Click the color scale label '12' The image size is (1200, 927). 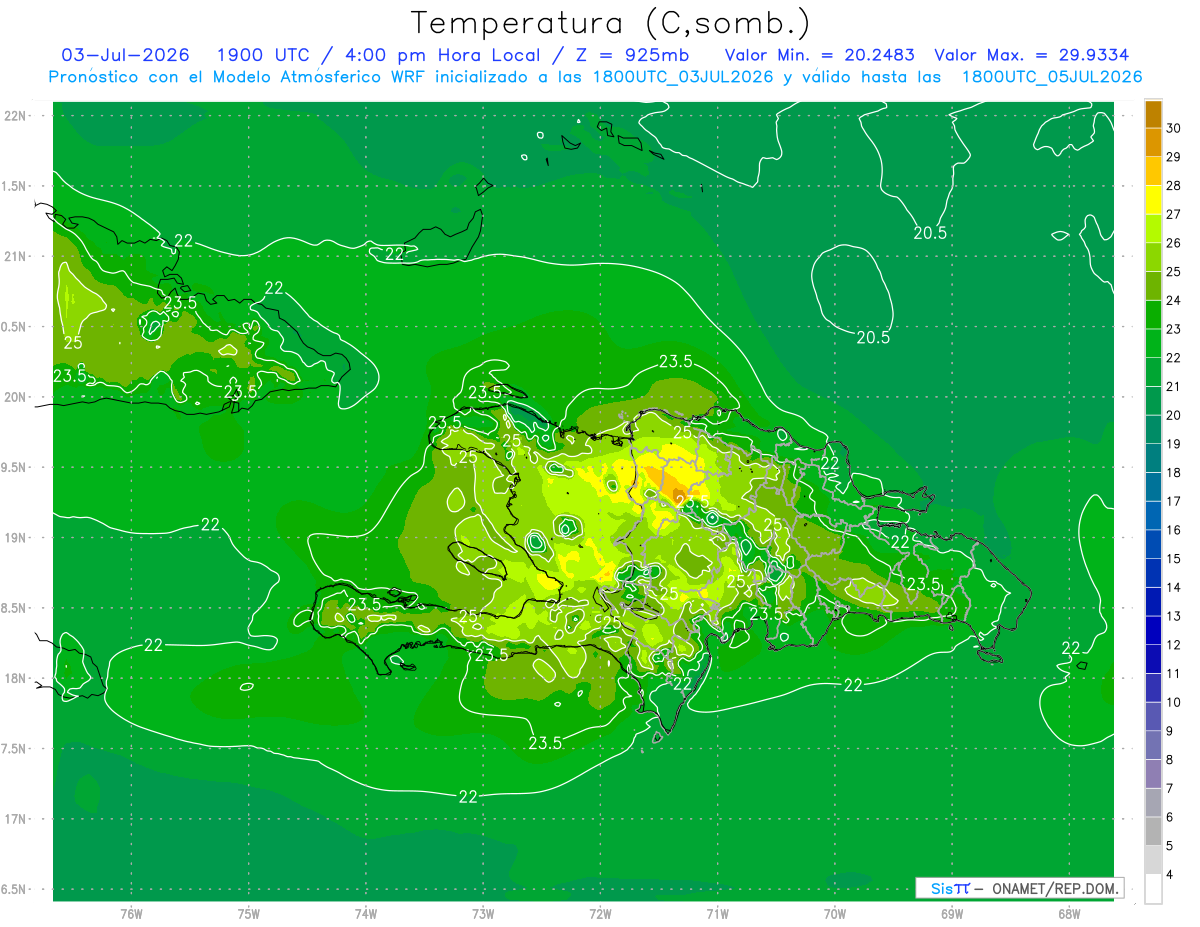click(1174, 645)
